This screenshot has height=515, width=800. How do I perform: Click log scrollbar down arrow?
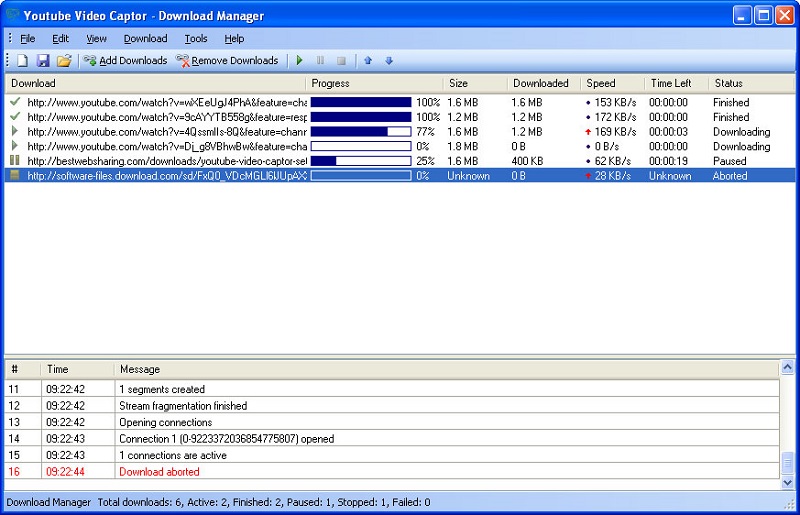787,482
